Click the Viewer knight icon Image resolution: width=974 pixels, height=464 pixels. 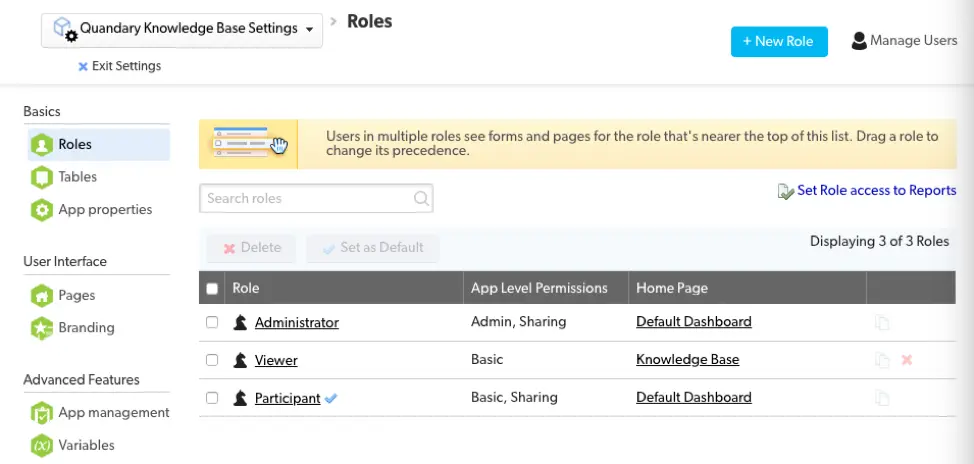click(x=240, y=360)
